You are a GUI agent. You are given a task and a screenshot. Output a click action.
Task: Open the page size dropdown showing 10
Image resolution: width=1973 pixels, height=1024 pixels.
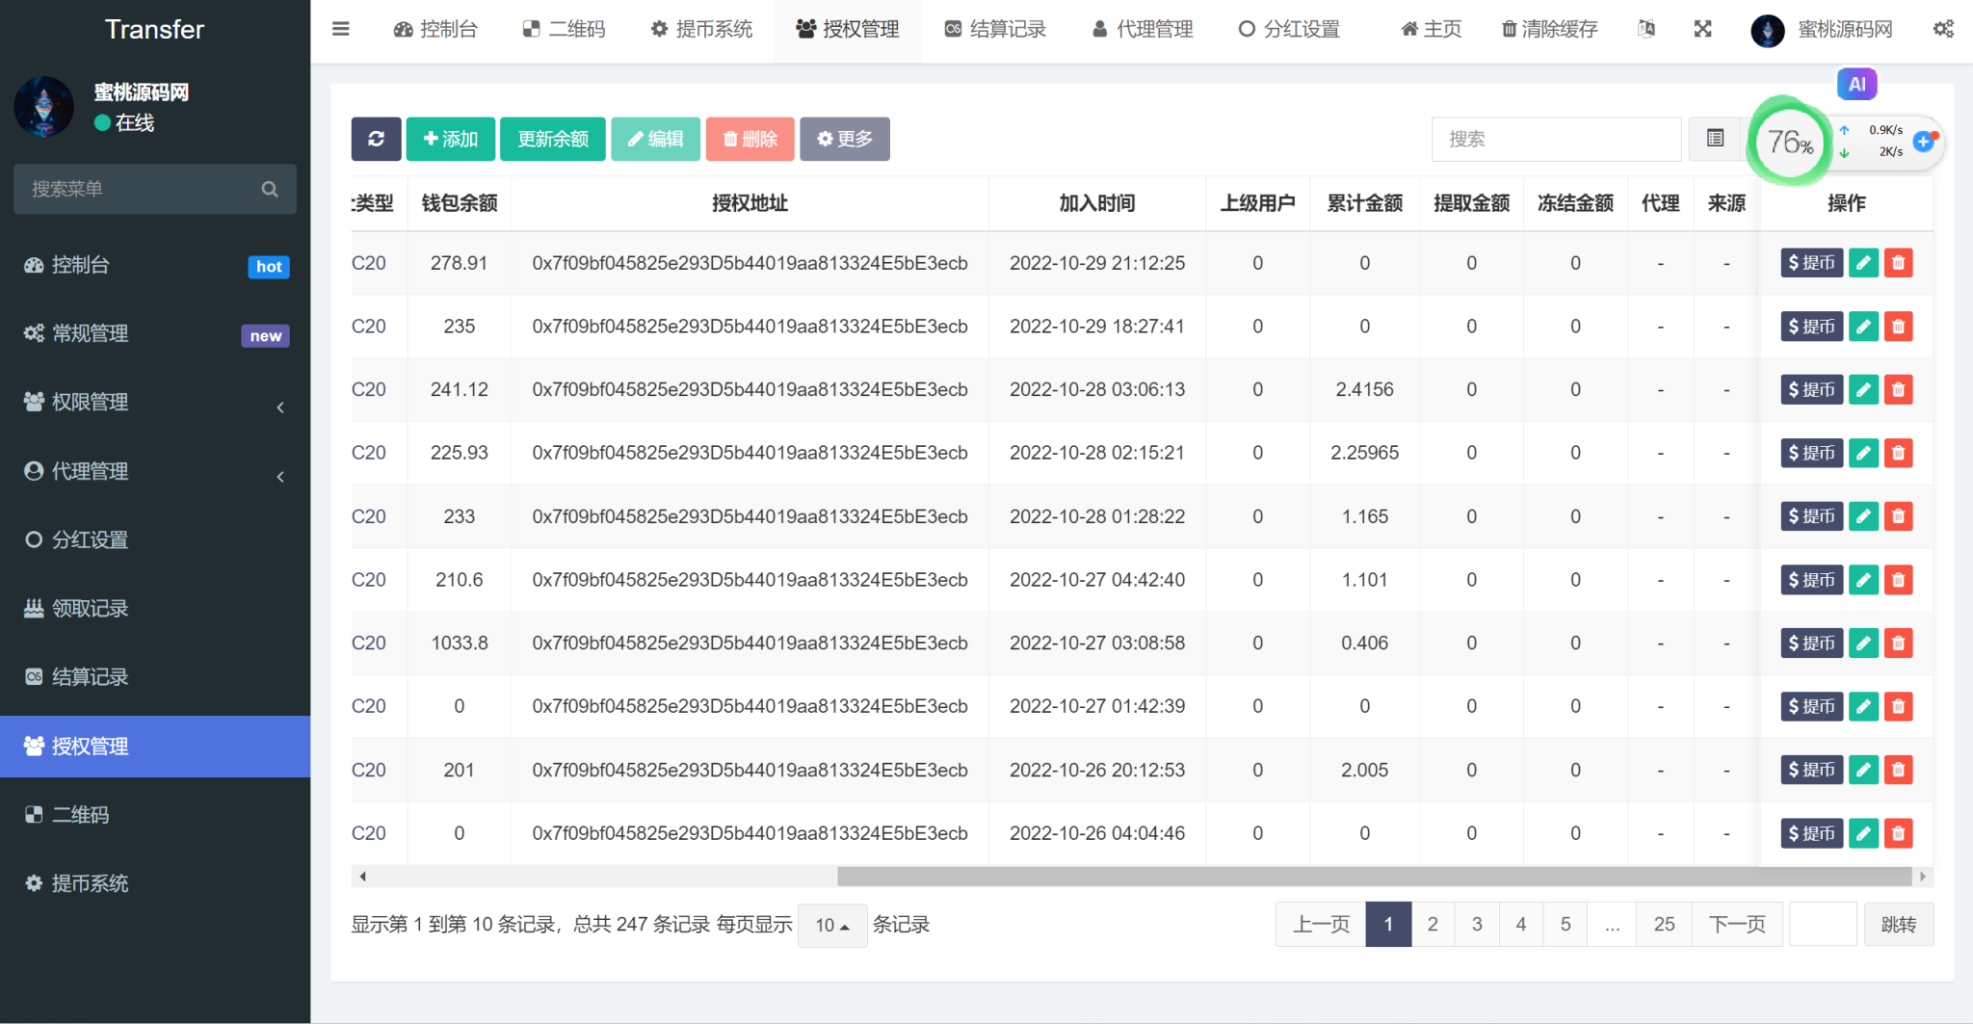tap(831, 925)
